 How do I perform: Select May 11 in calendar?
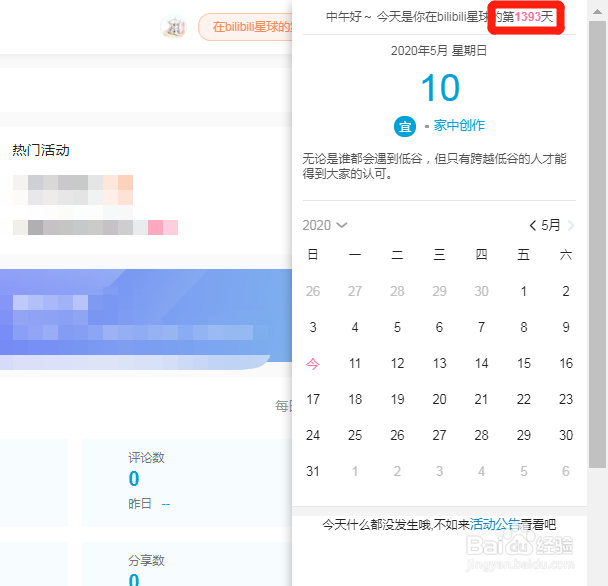tap(355, 363)
